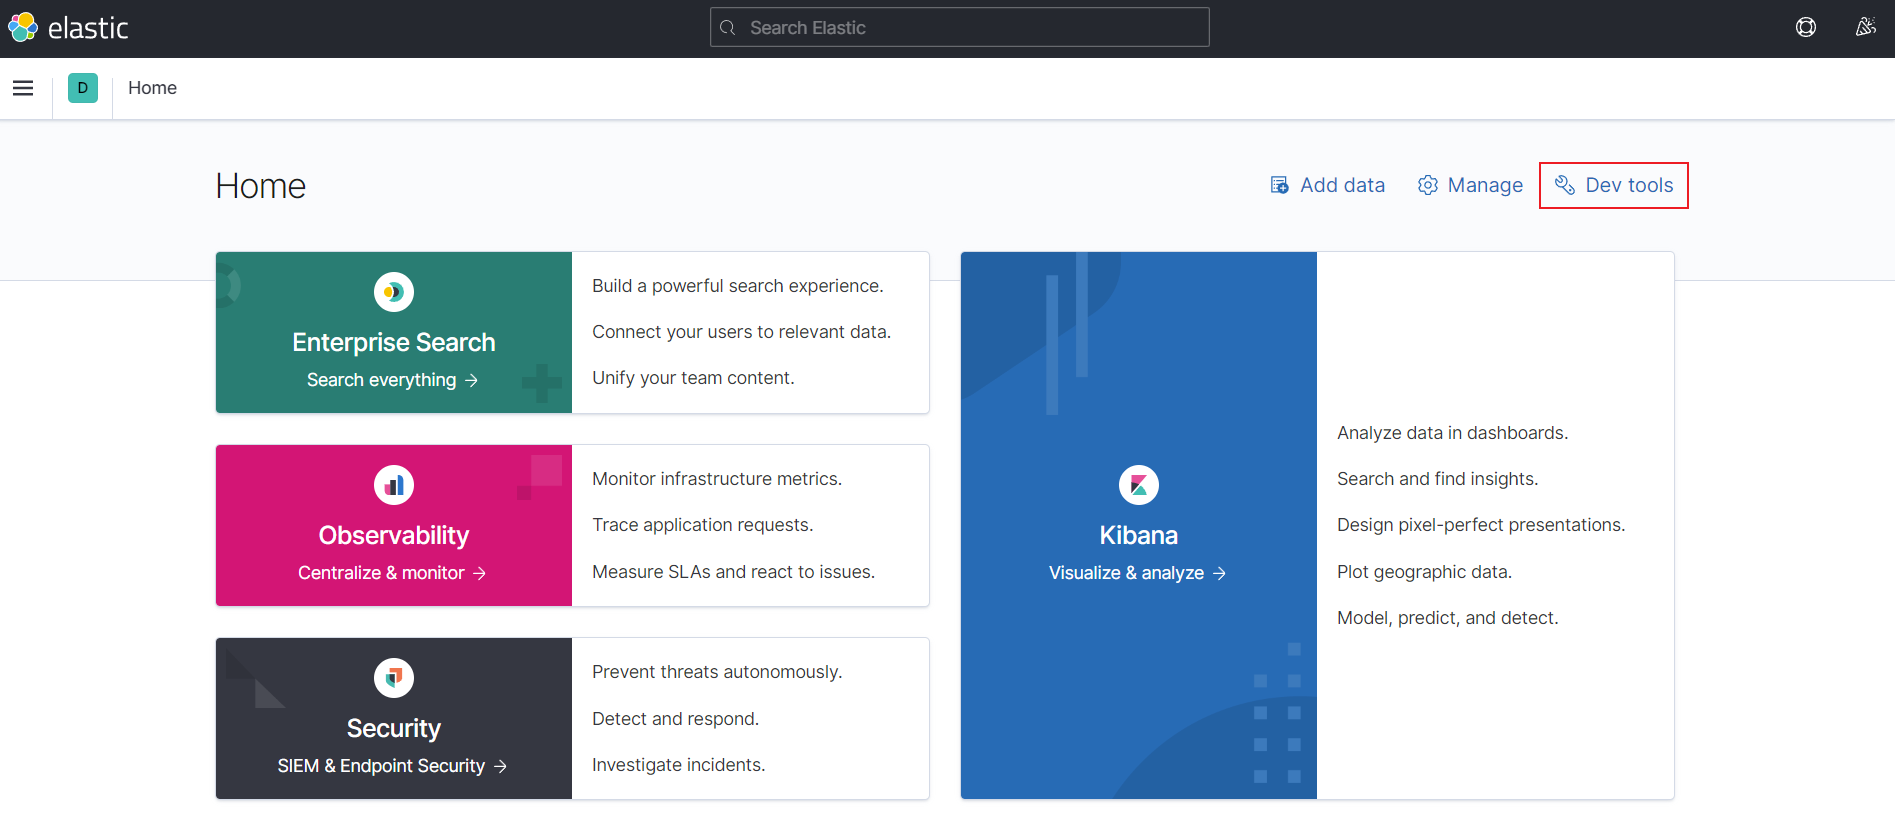
Task: Click the large Home page heading
Action: tap(260, 186)
